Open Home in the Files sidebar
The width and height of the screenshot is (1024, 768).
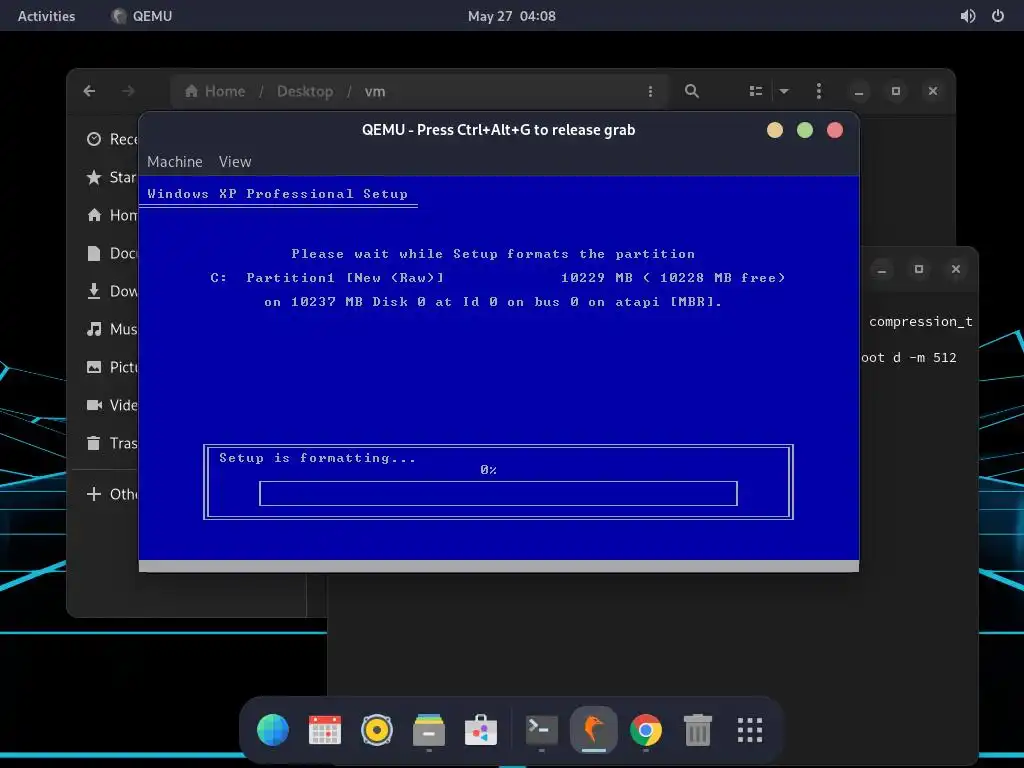pyautogui.click(x=112, y=215)
